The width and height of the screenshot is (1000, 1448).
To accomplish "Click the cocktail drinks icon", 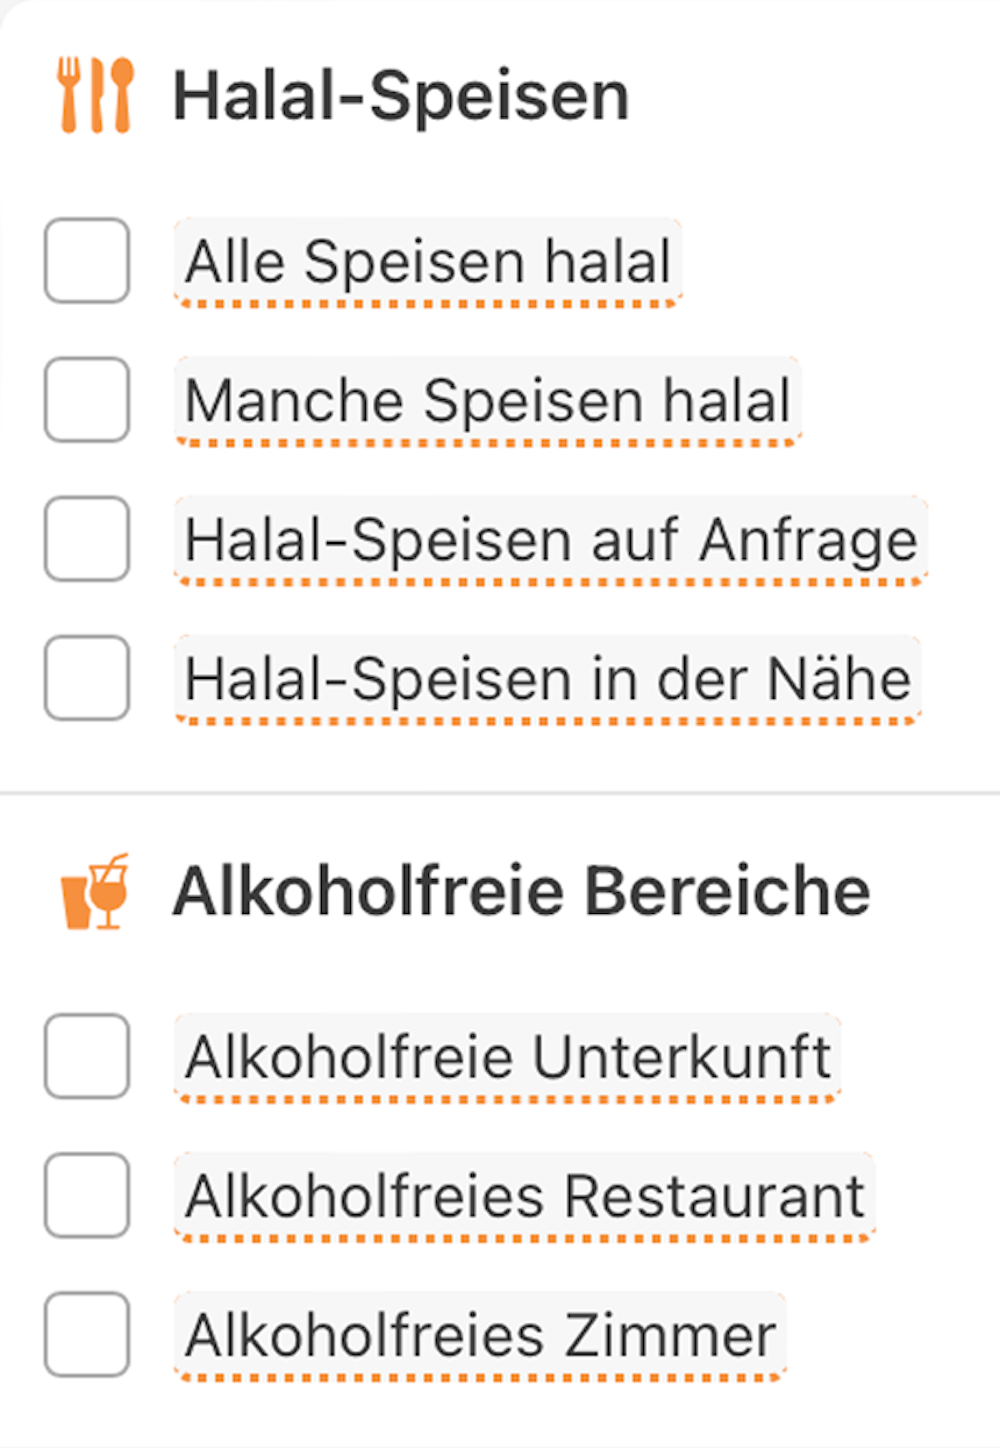I will tap(95, 892).
